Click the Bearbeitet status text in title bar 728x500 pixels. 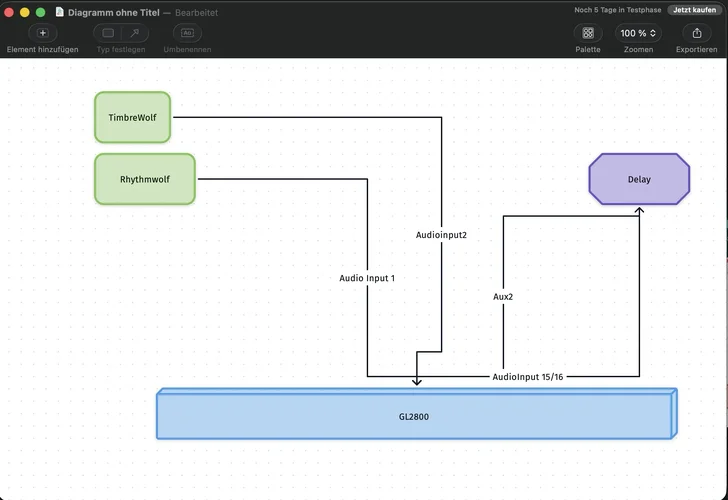[x=197, y=12]
